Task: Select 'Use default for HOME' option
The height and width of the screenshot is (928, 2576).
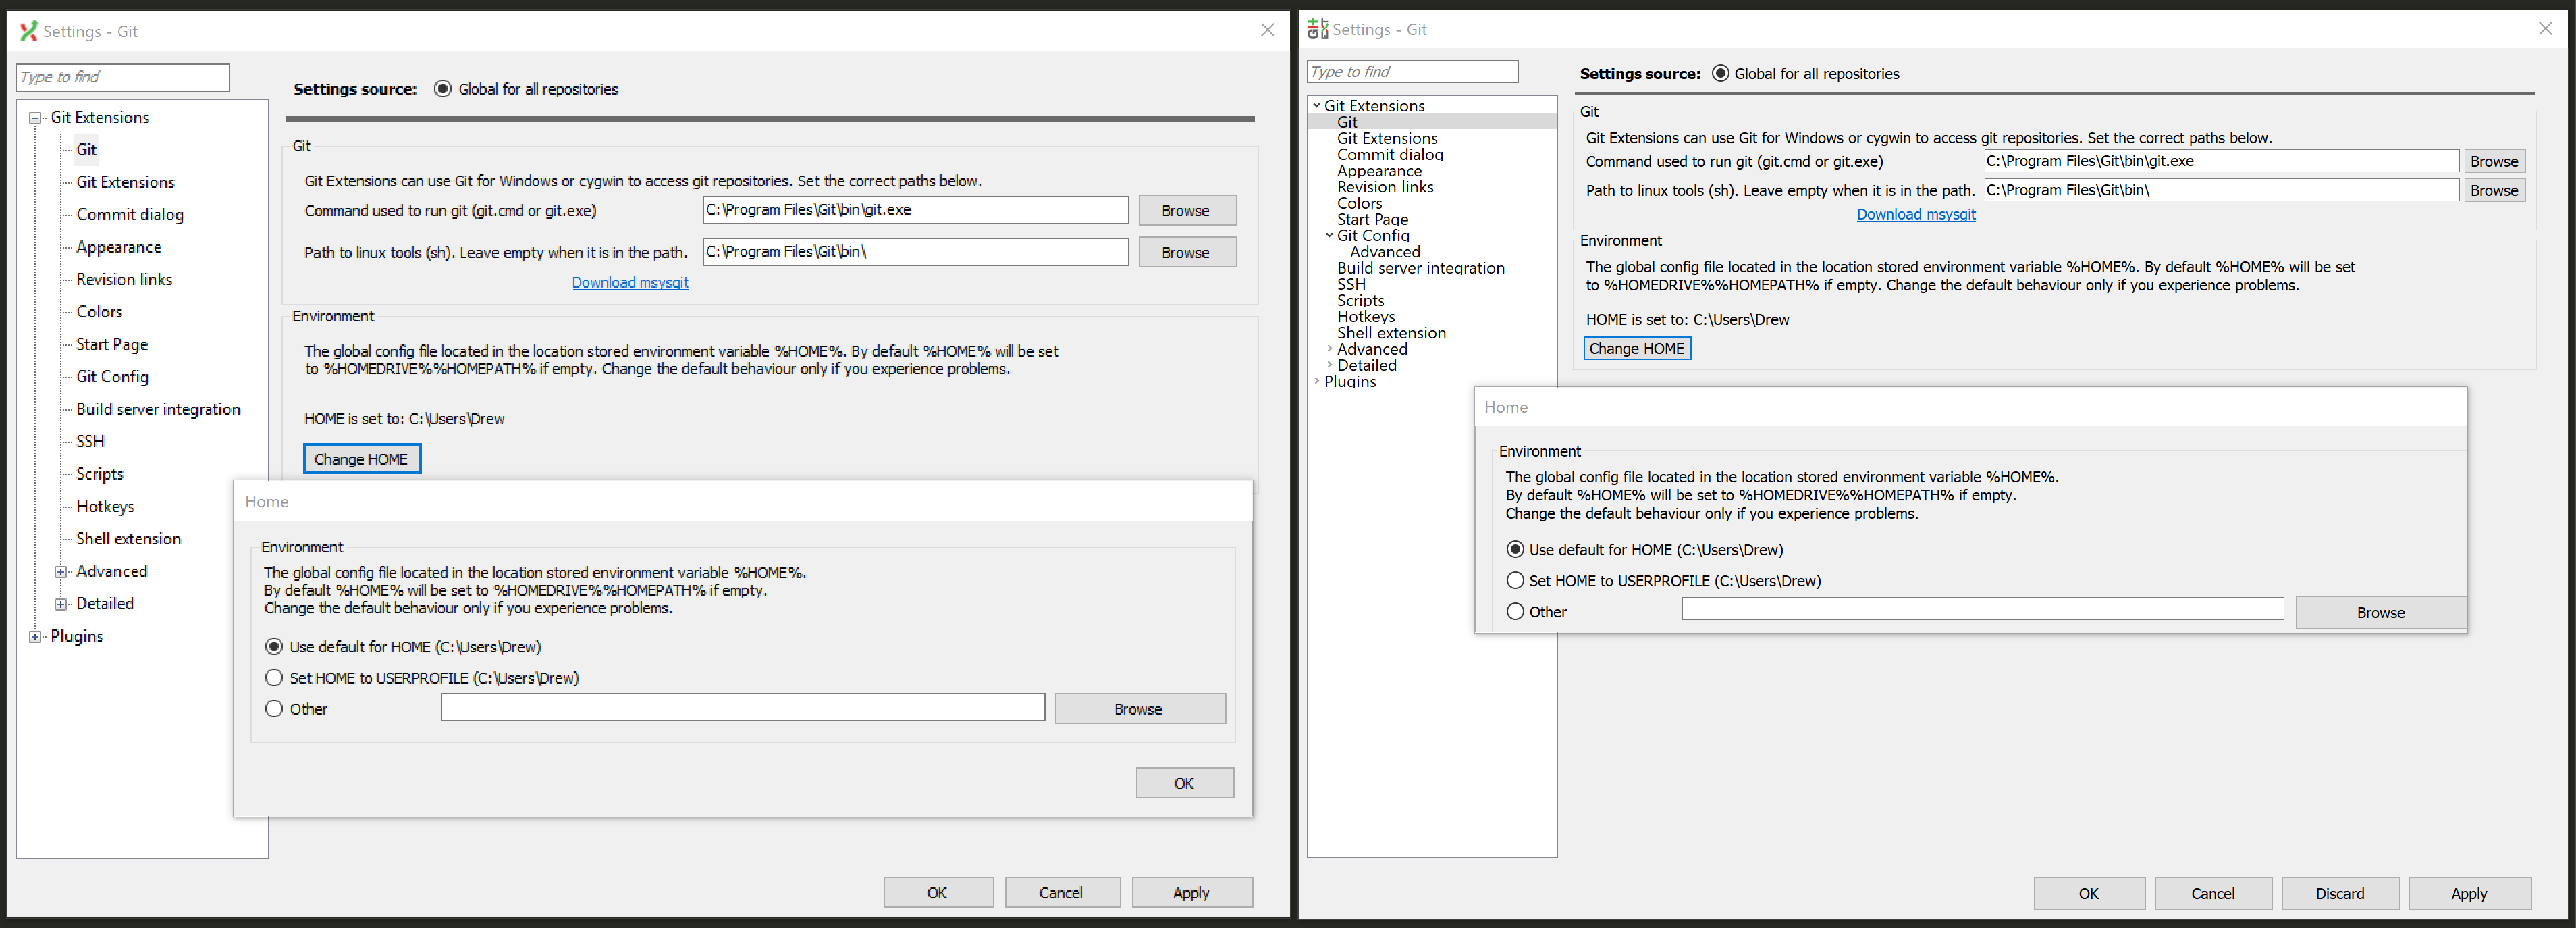Action: coord(275,647)
